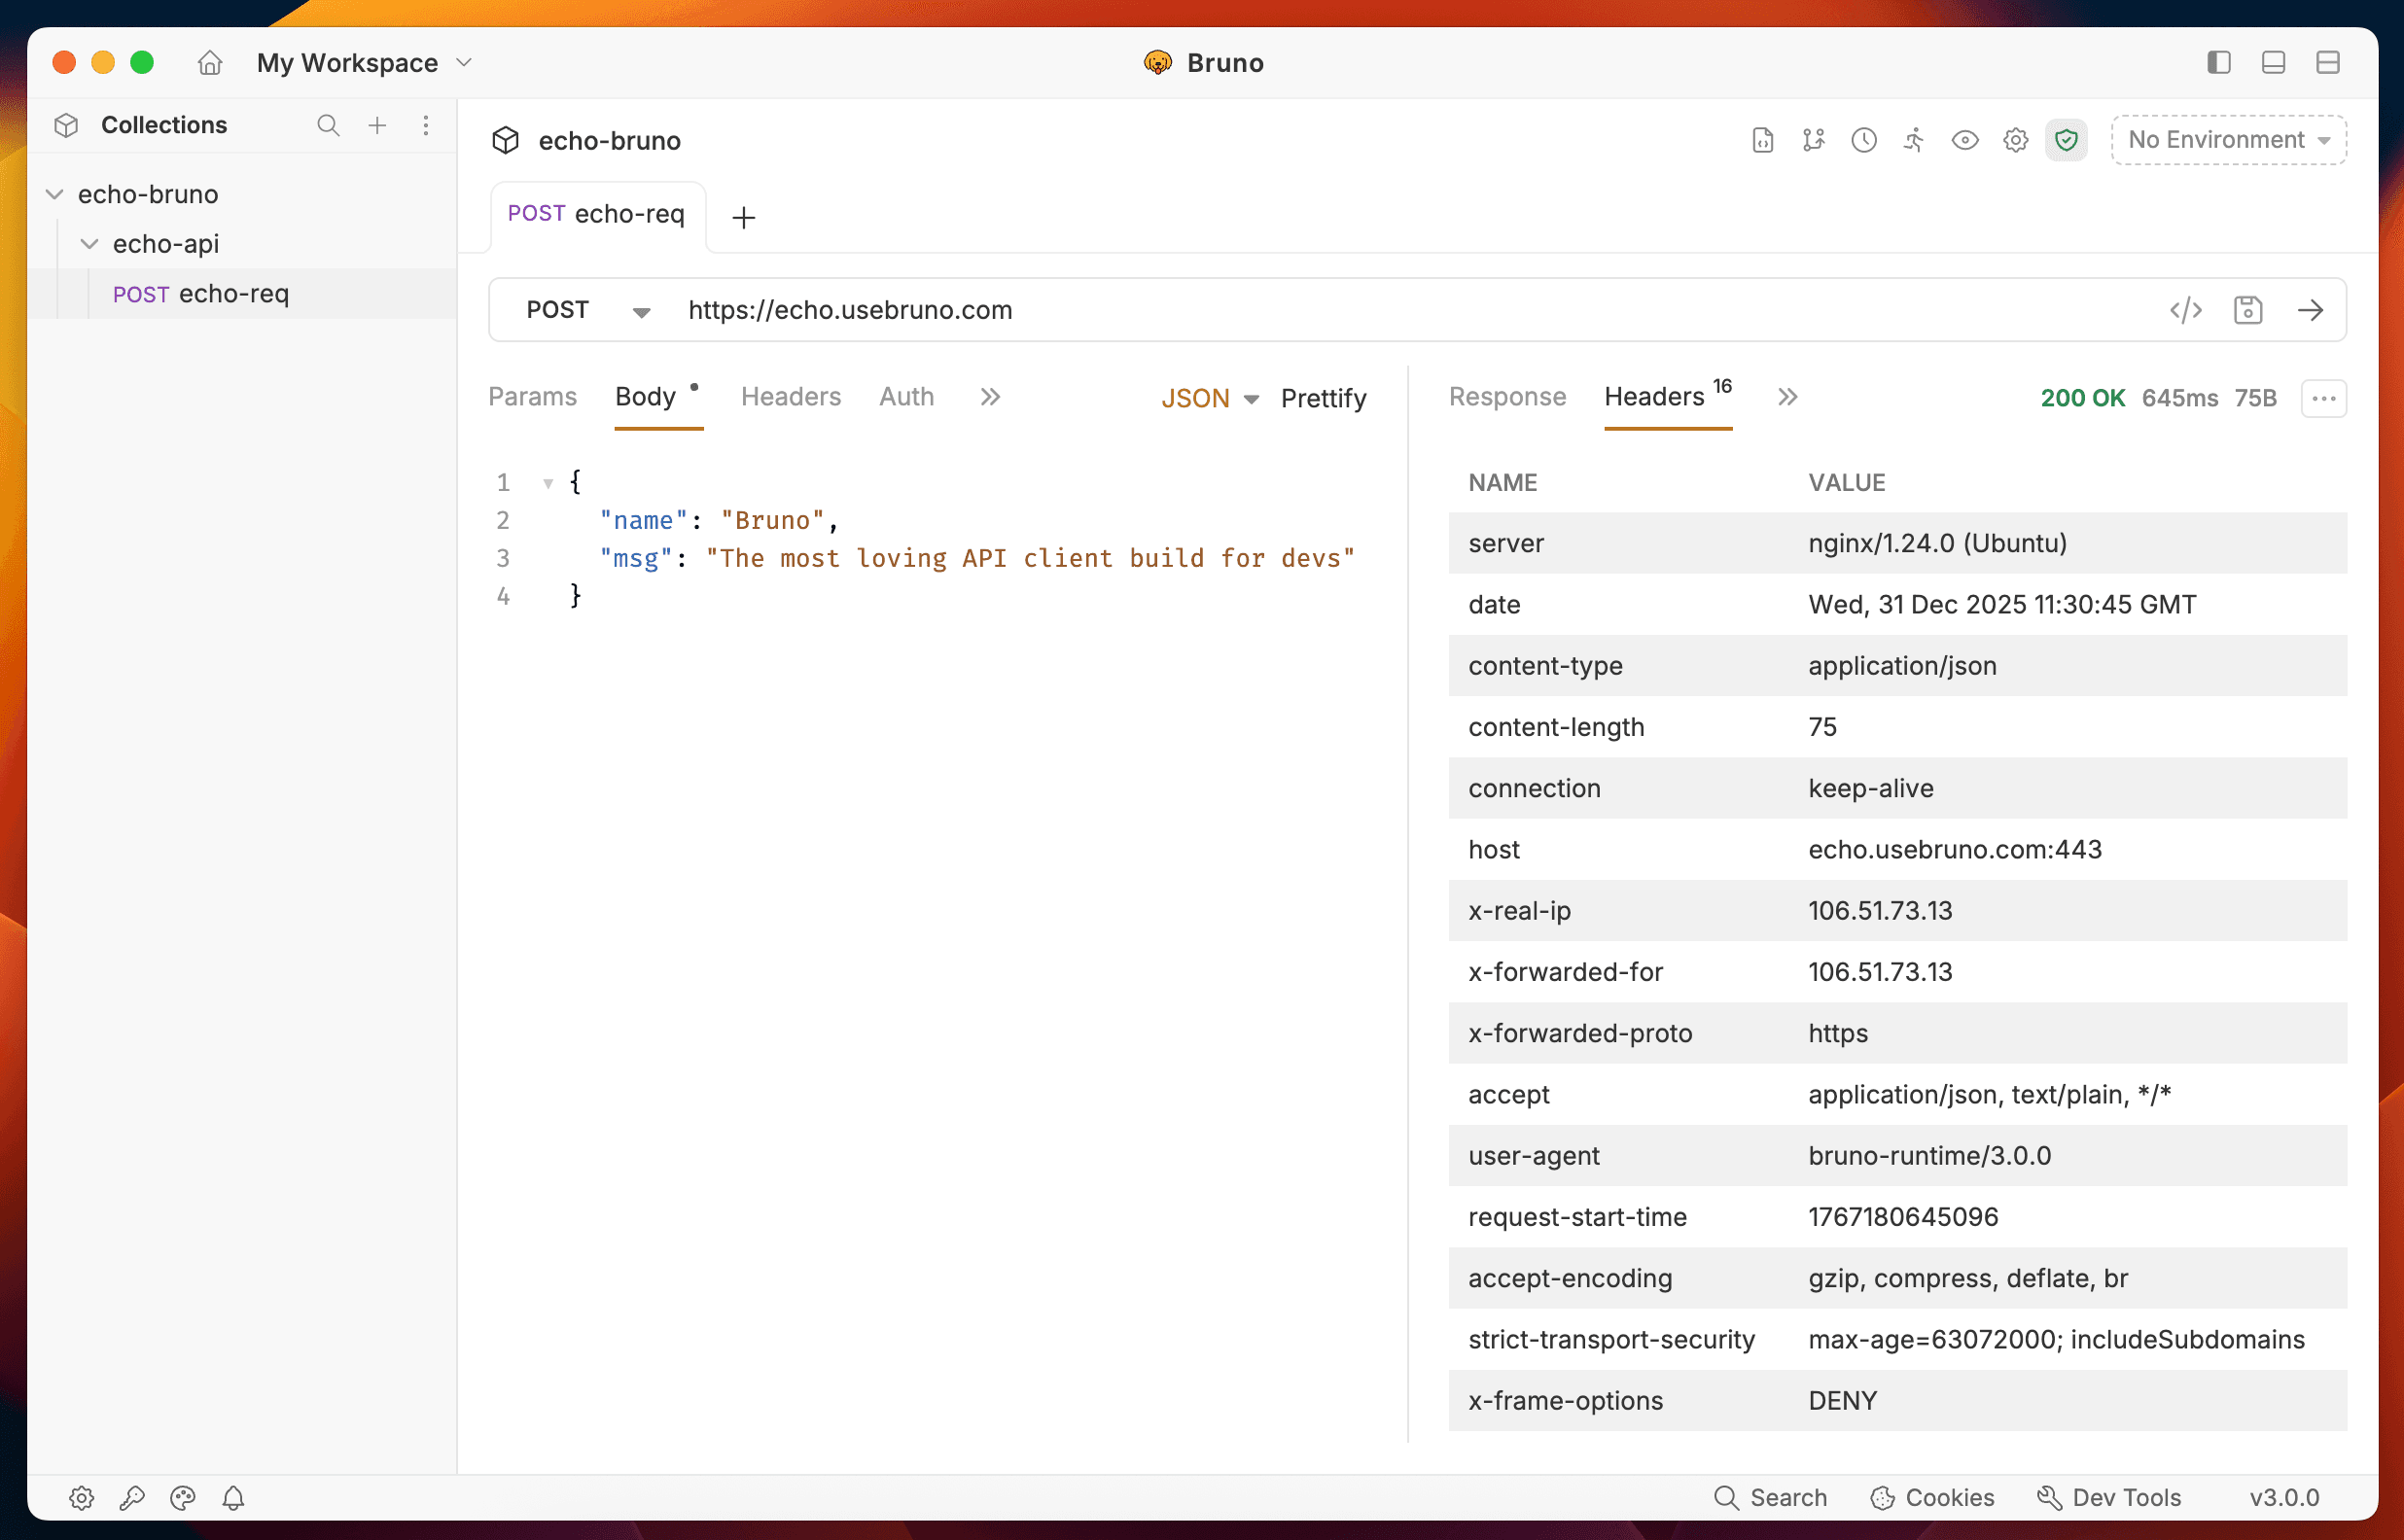The image size is (2404, 1540).
Task: Click the timeline clock icon
Action: (x=1864, y=140)
